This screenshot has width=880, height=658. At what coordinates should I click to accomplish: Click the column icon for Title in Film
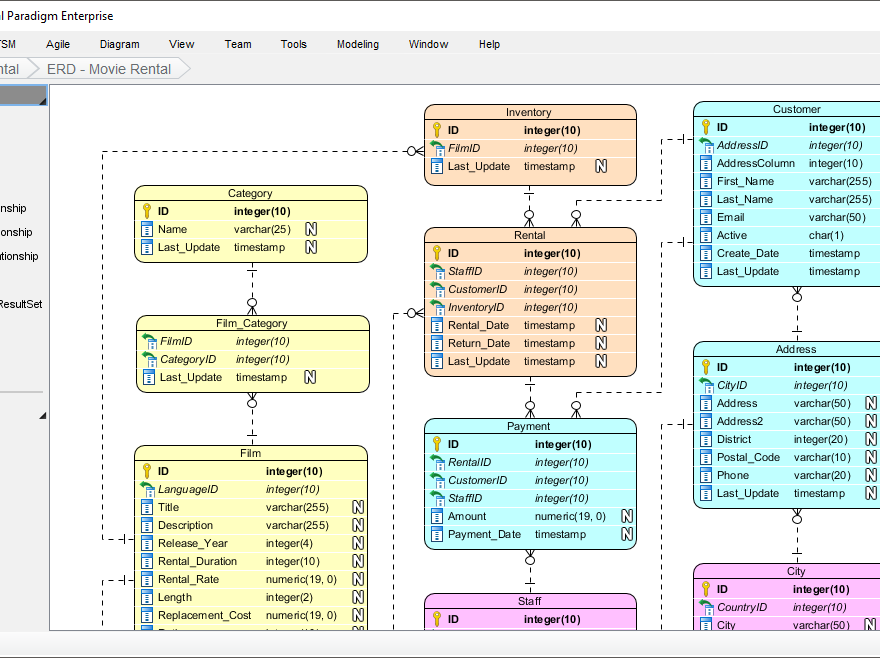[x=147, y=507]
